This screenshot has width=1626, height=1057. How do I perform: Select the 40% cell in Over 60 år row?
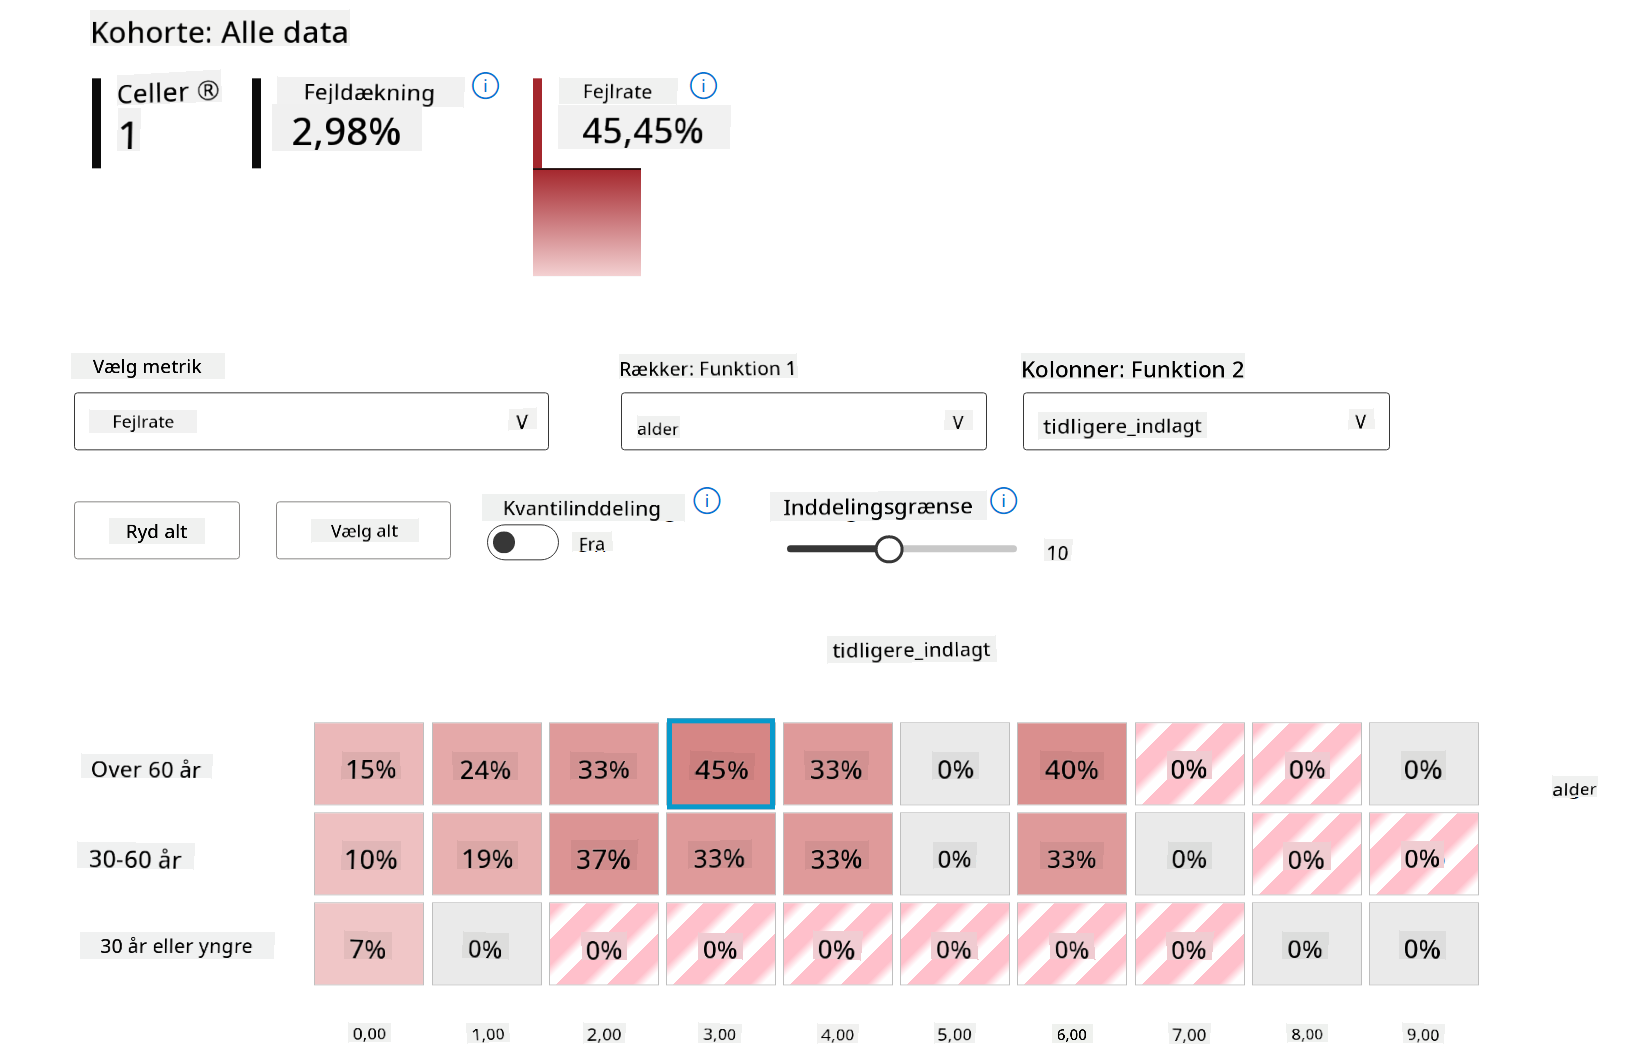(1071, 764)
